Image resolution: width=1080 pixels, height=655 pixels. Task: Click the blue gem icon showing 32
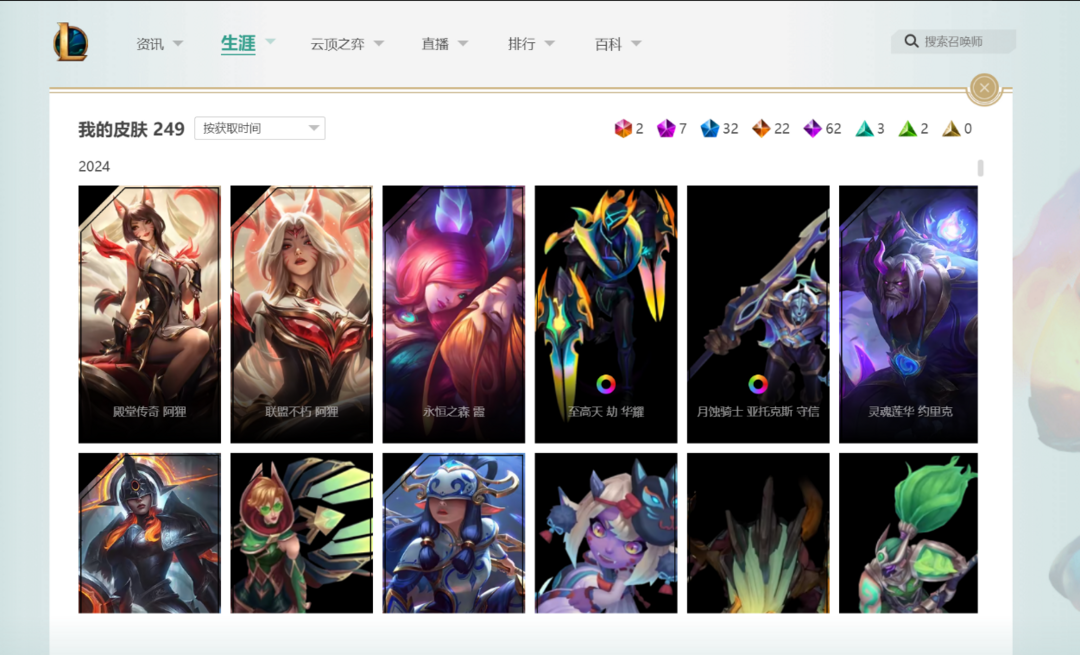click(709, 129)
